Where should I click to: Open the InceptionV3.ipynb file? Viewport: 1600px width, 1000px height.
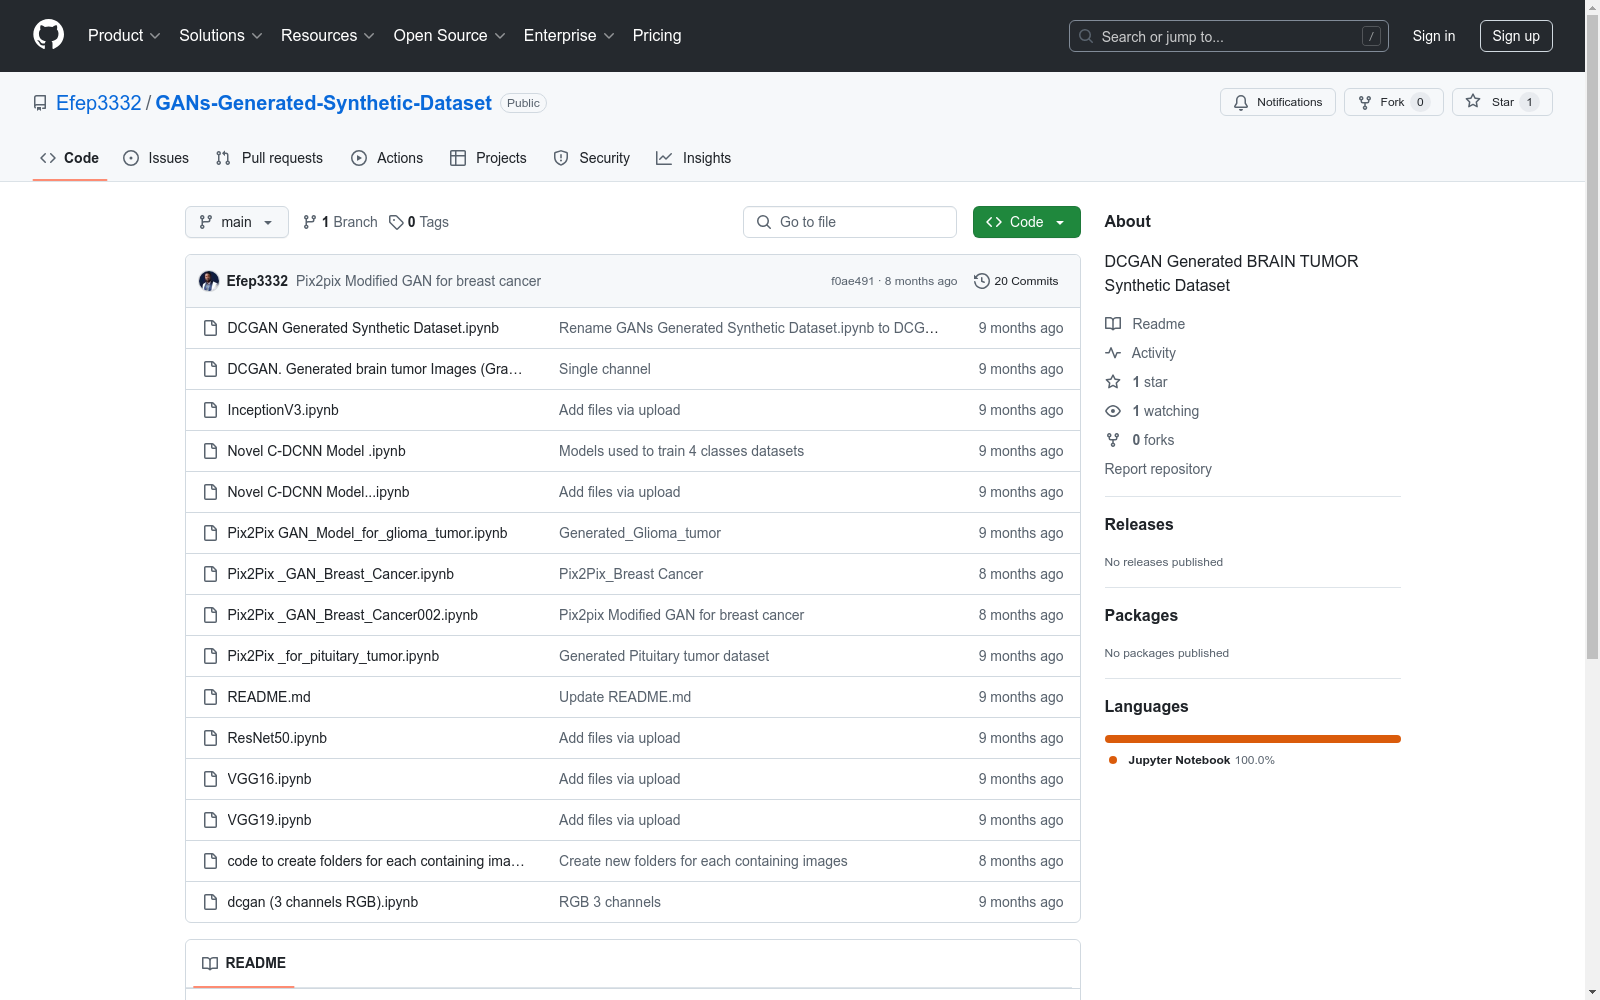coord(283,410)
